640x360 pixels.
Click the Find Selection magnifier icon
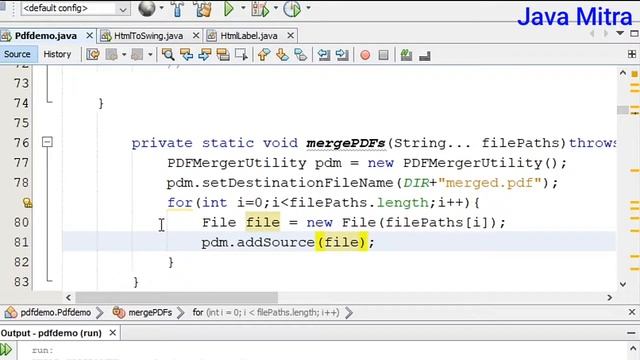(167, 55)
